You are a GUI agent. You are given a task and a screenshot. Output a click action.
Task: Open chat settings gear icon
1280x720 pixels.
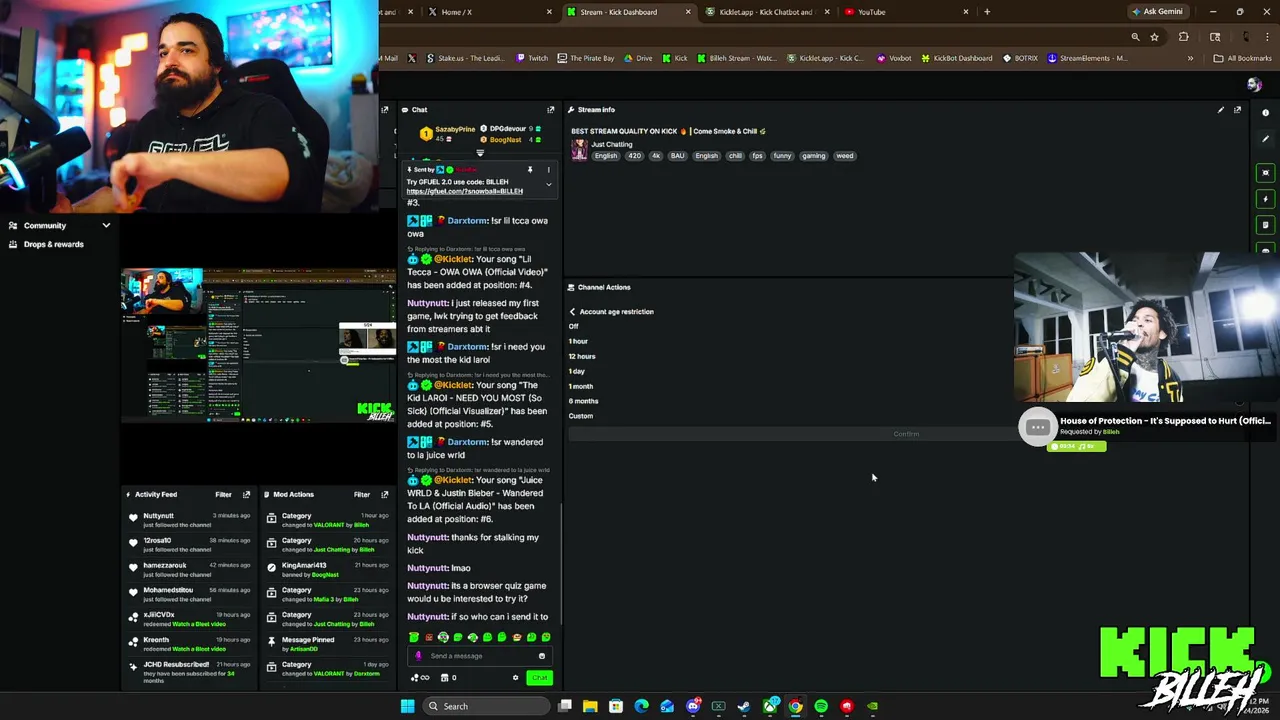(x=516, y=678)
